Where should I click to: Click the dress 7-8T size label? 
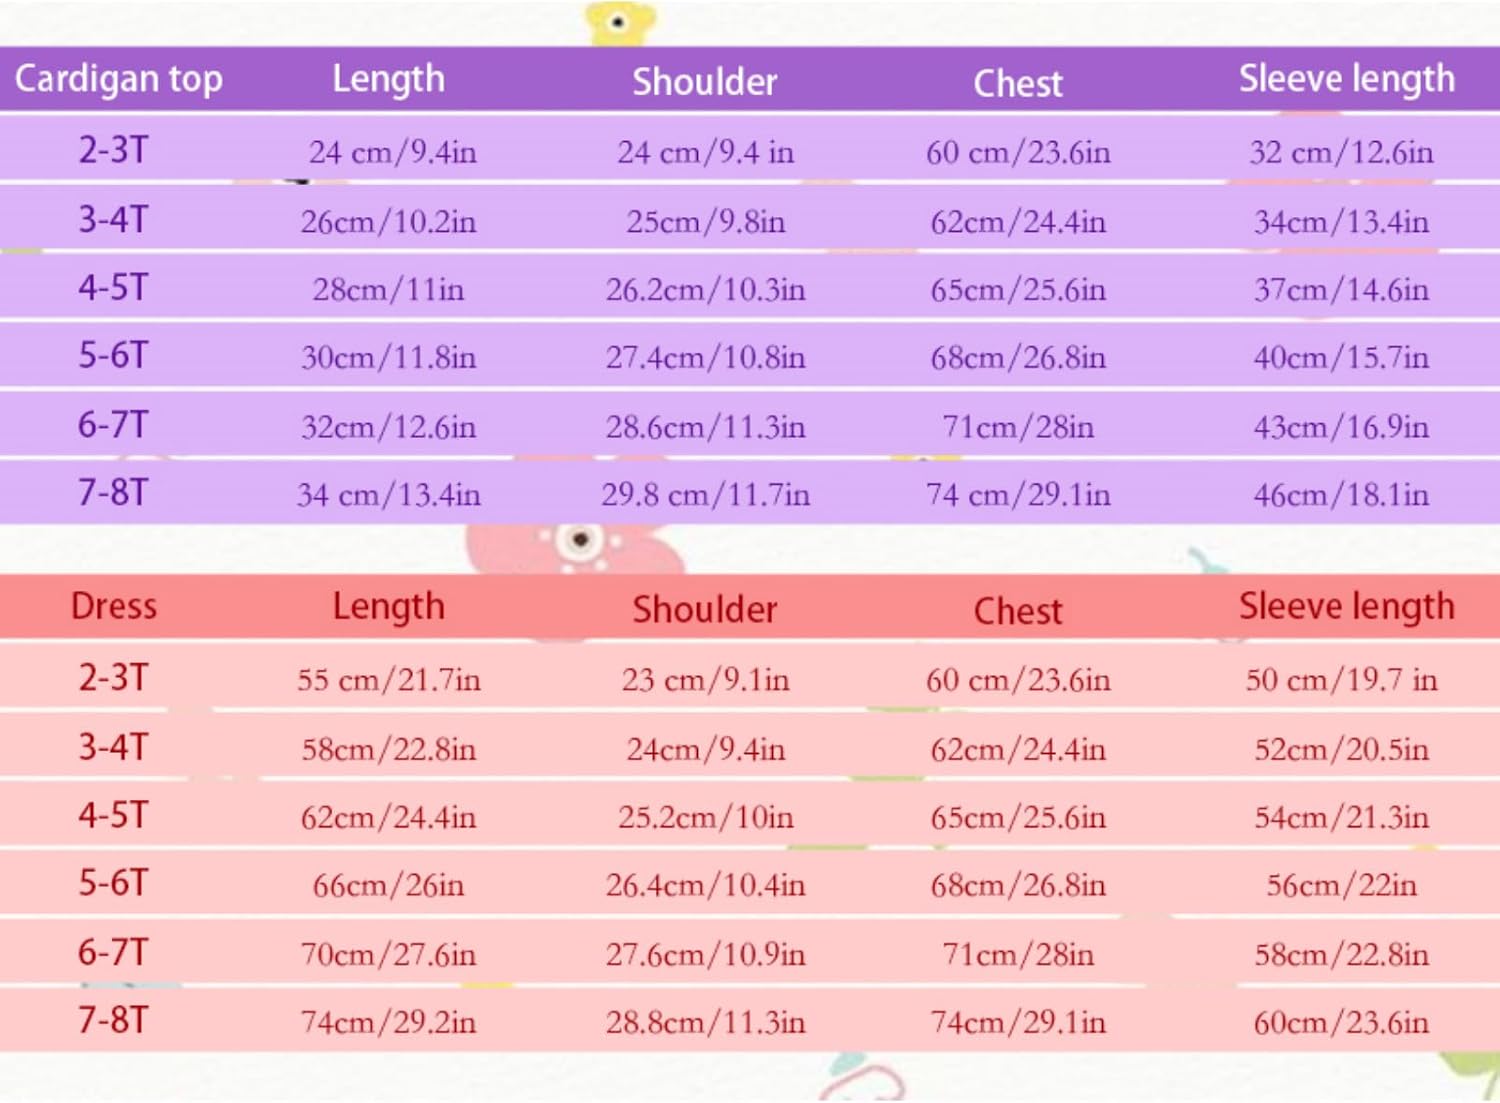(x=113, y=1020)
